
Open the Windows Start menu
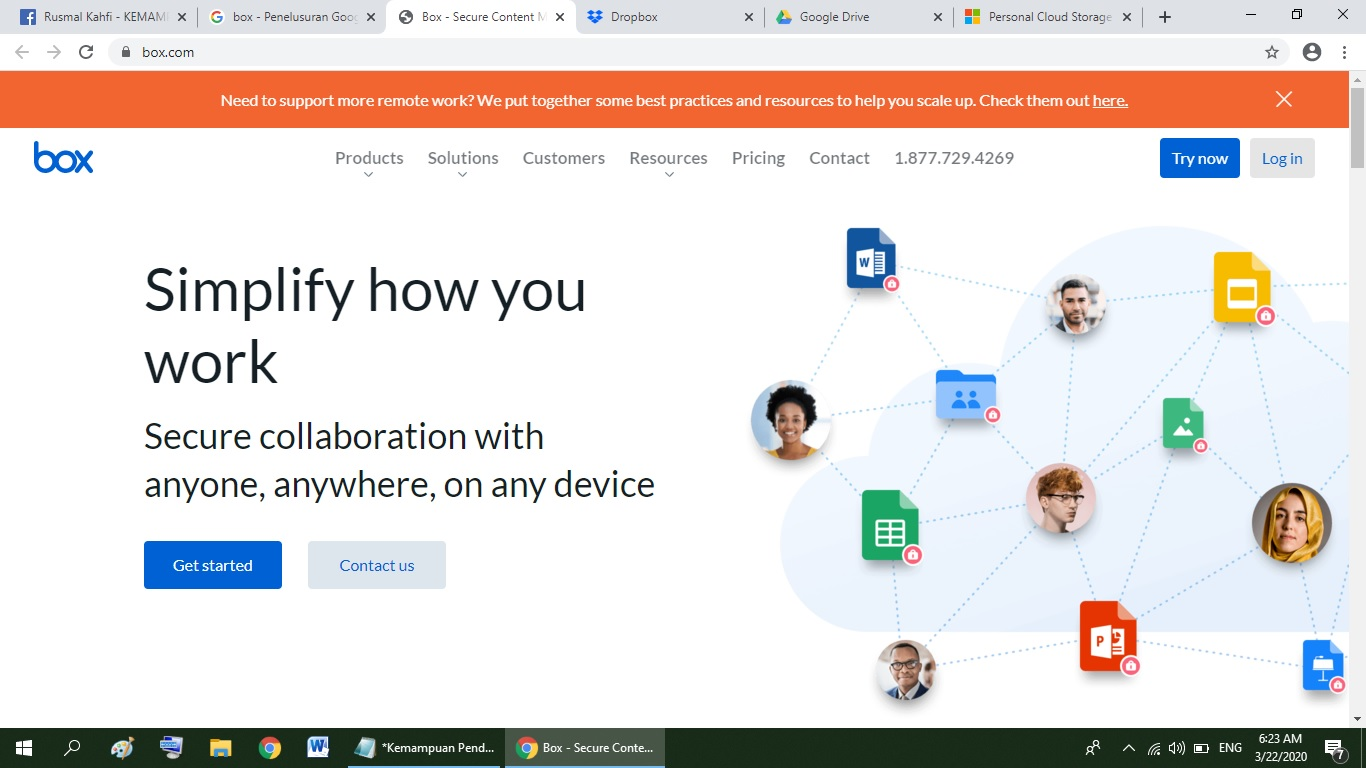[24, 747]
